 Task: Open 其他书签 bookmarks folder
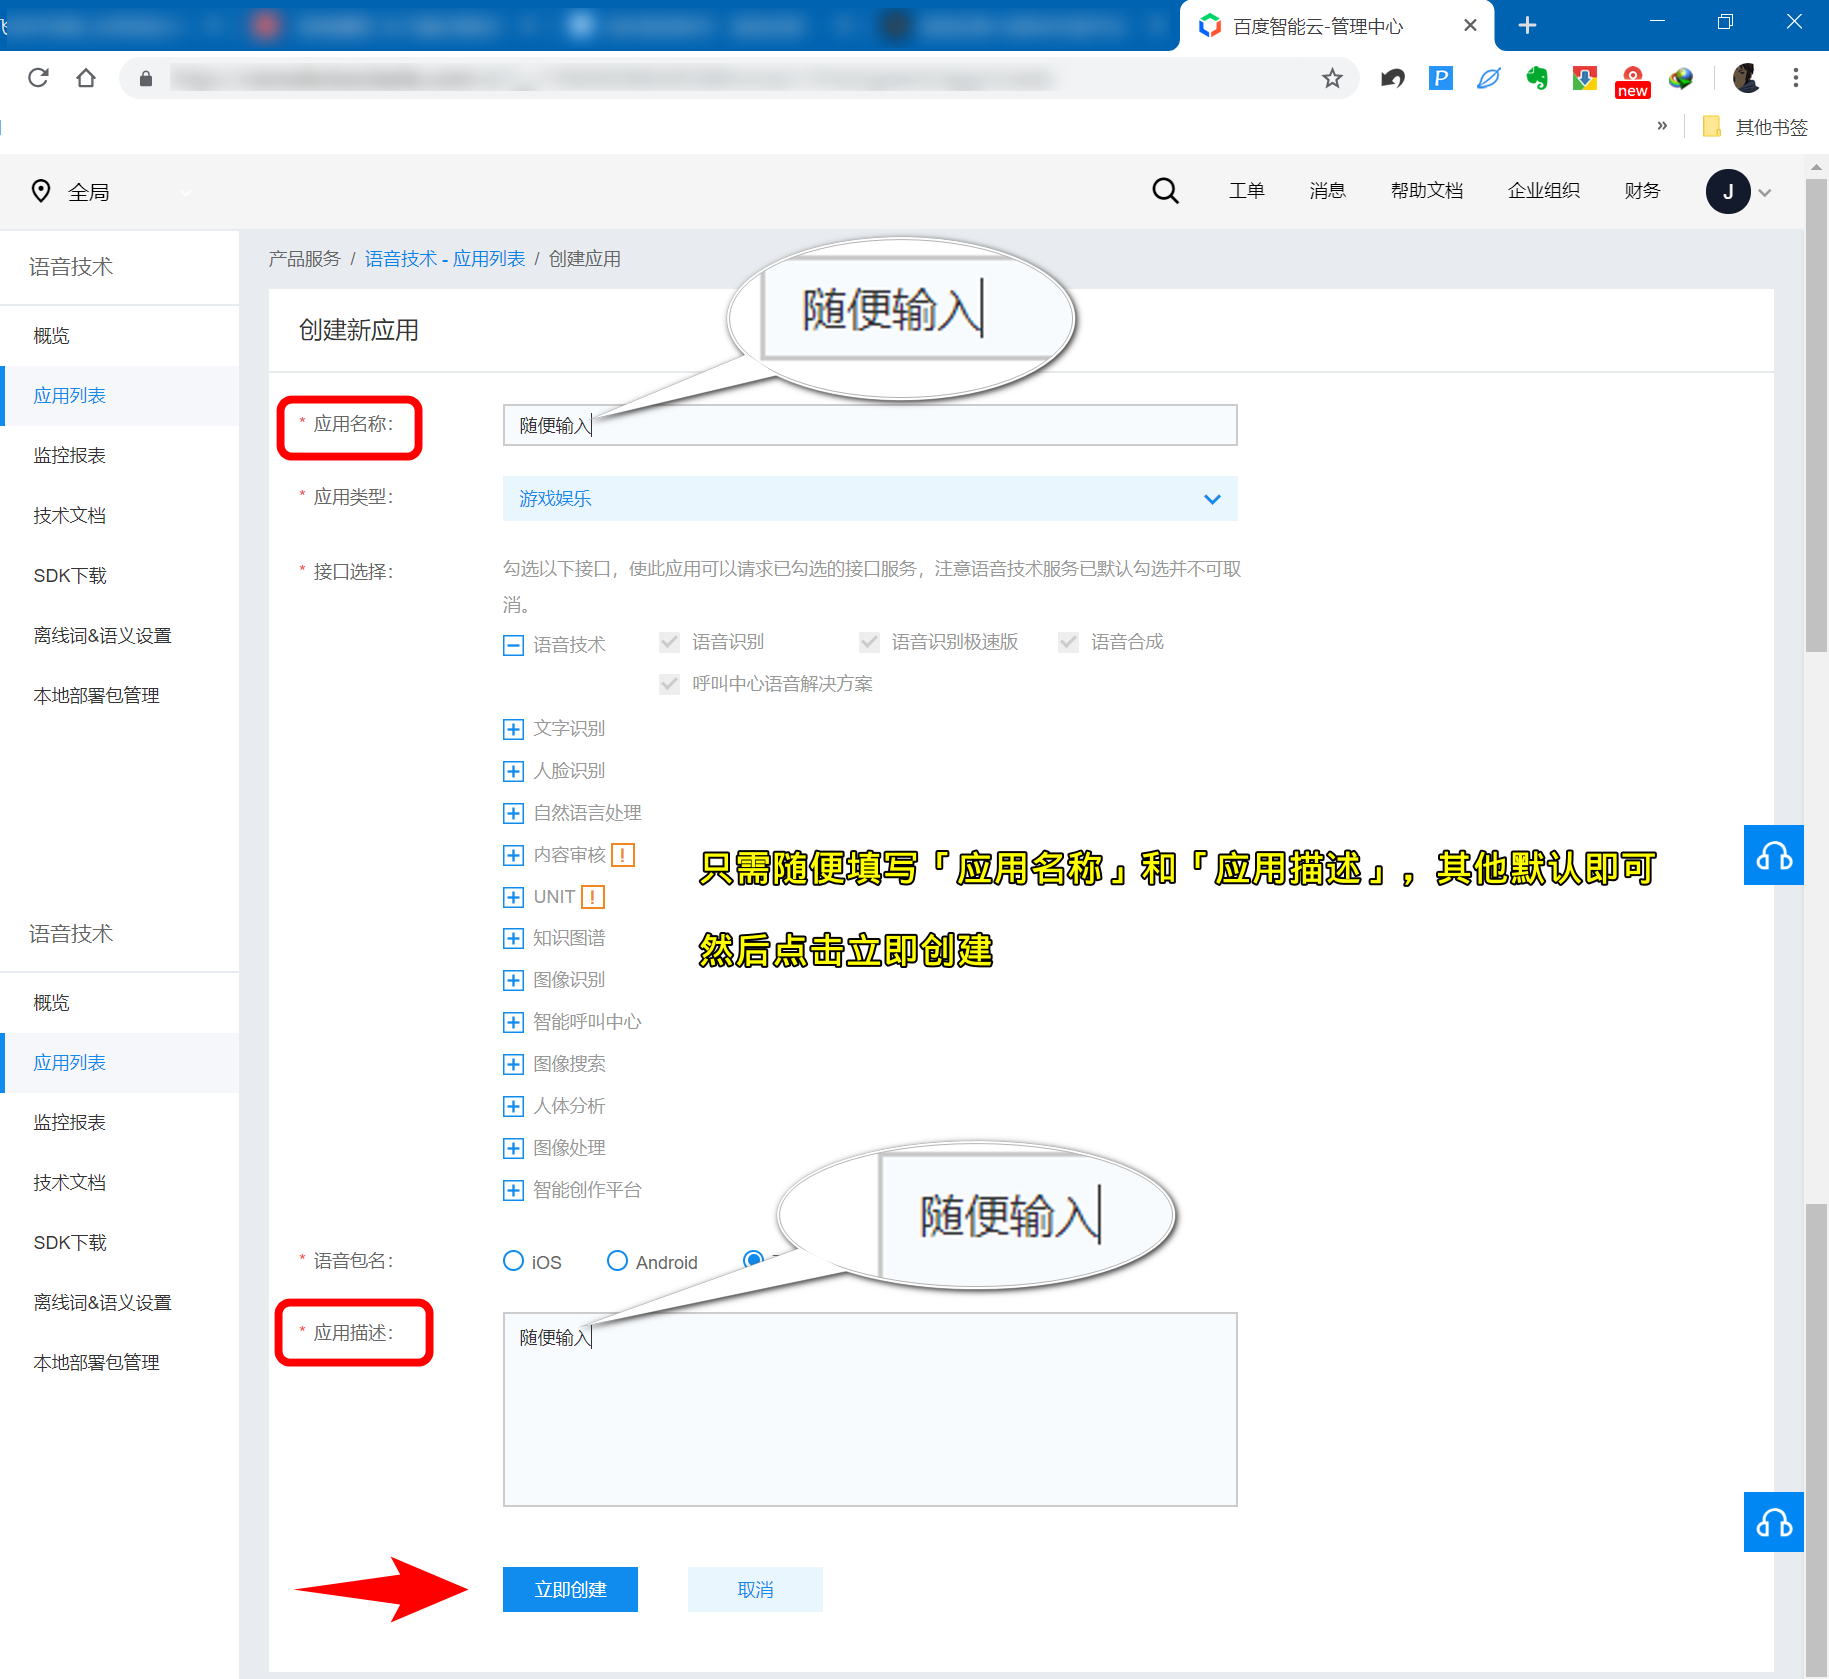pyautogui.click(x=1756, y=127)
